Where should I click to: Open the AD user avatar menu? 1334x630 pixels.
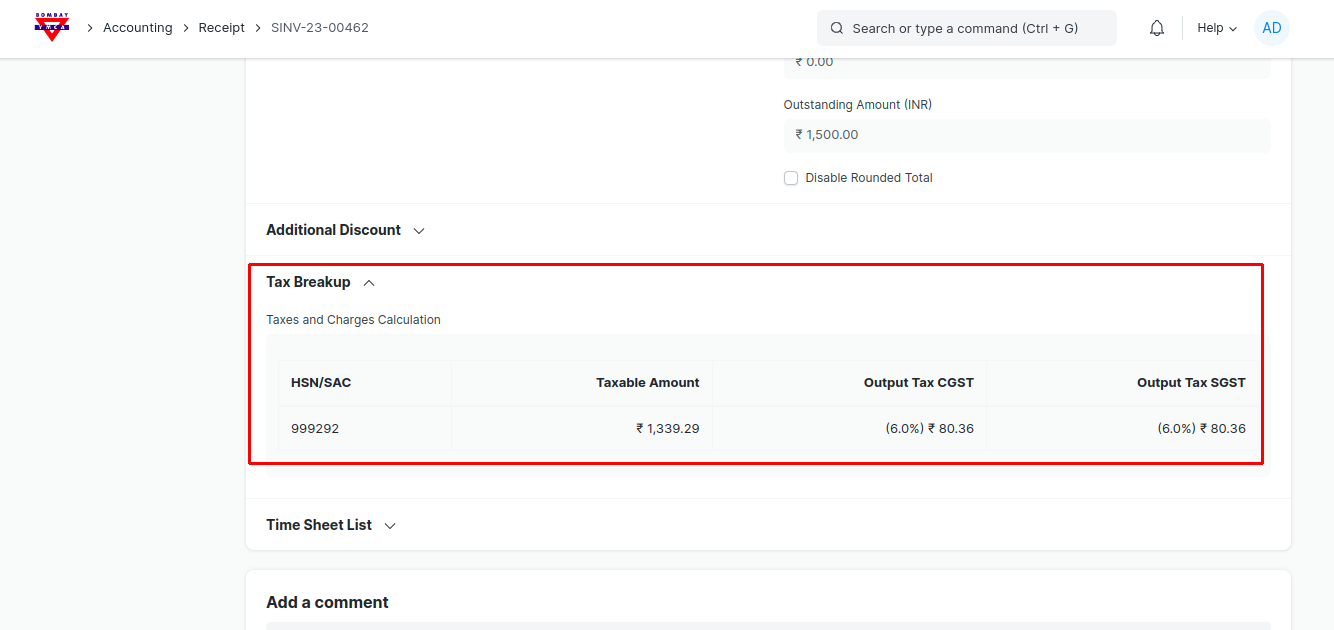[1271, 28]
